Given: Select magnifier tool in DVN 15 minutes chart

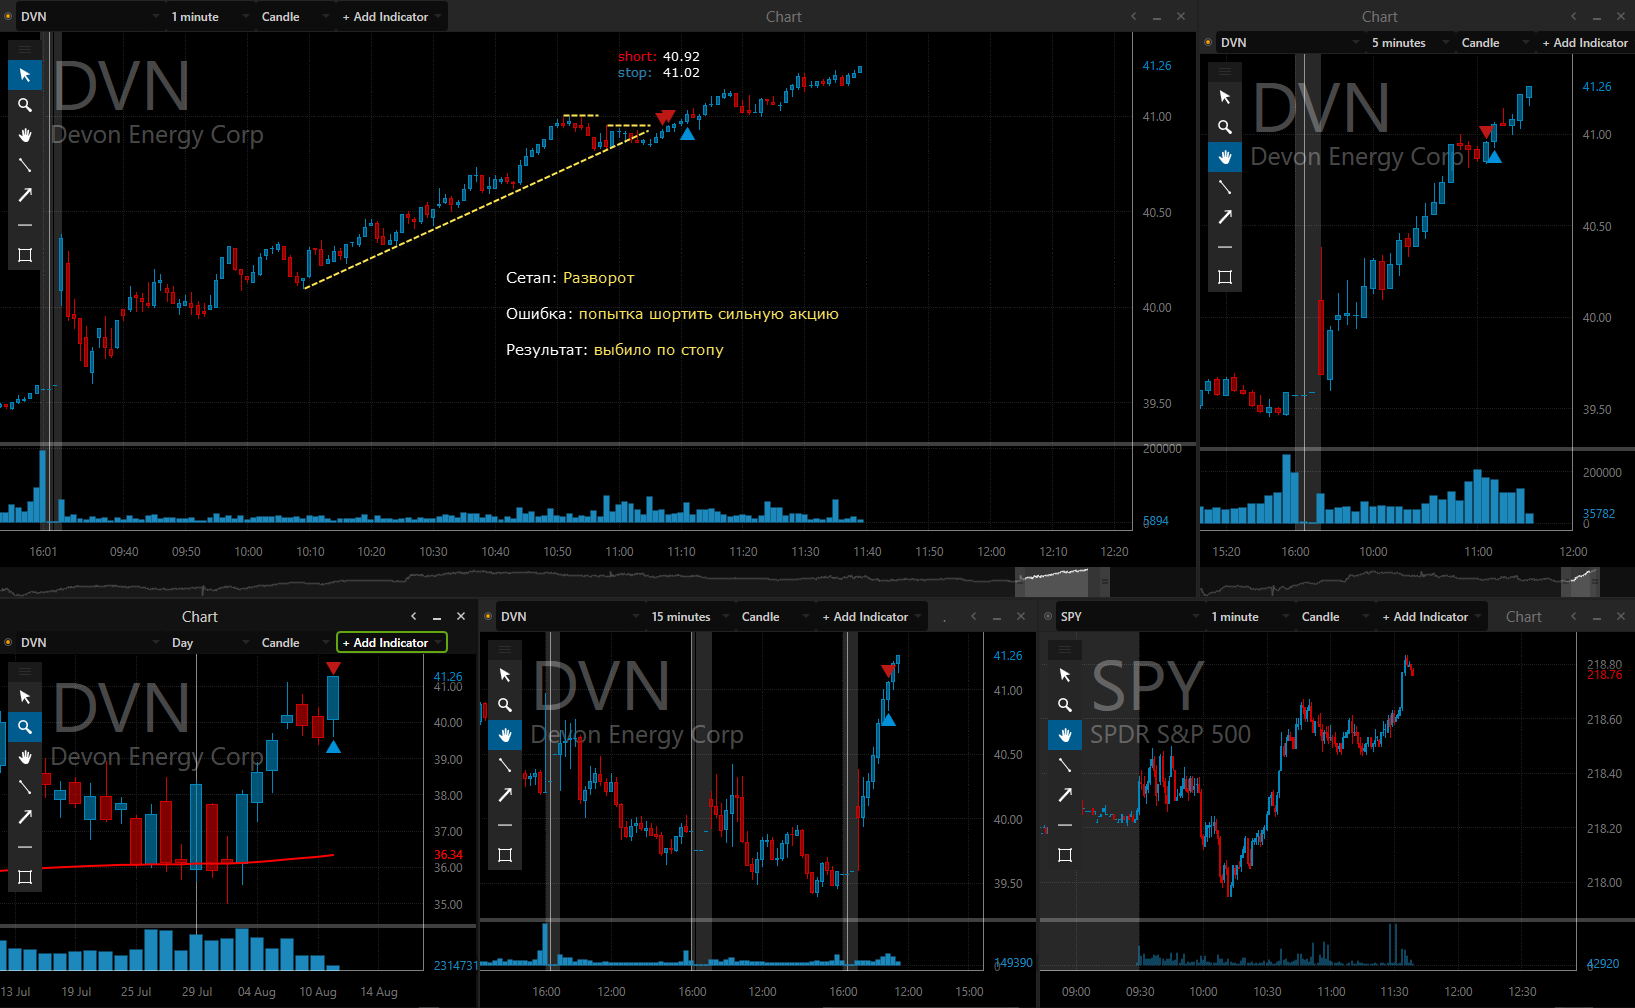Looking at the screenshot, I should coord(505,705).
